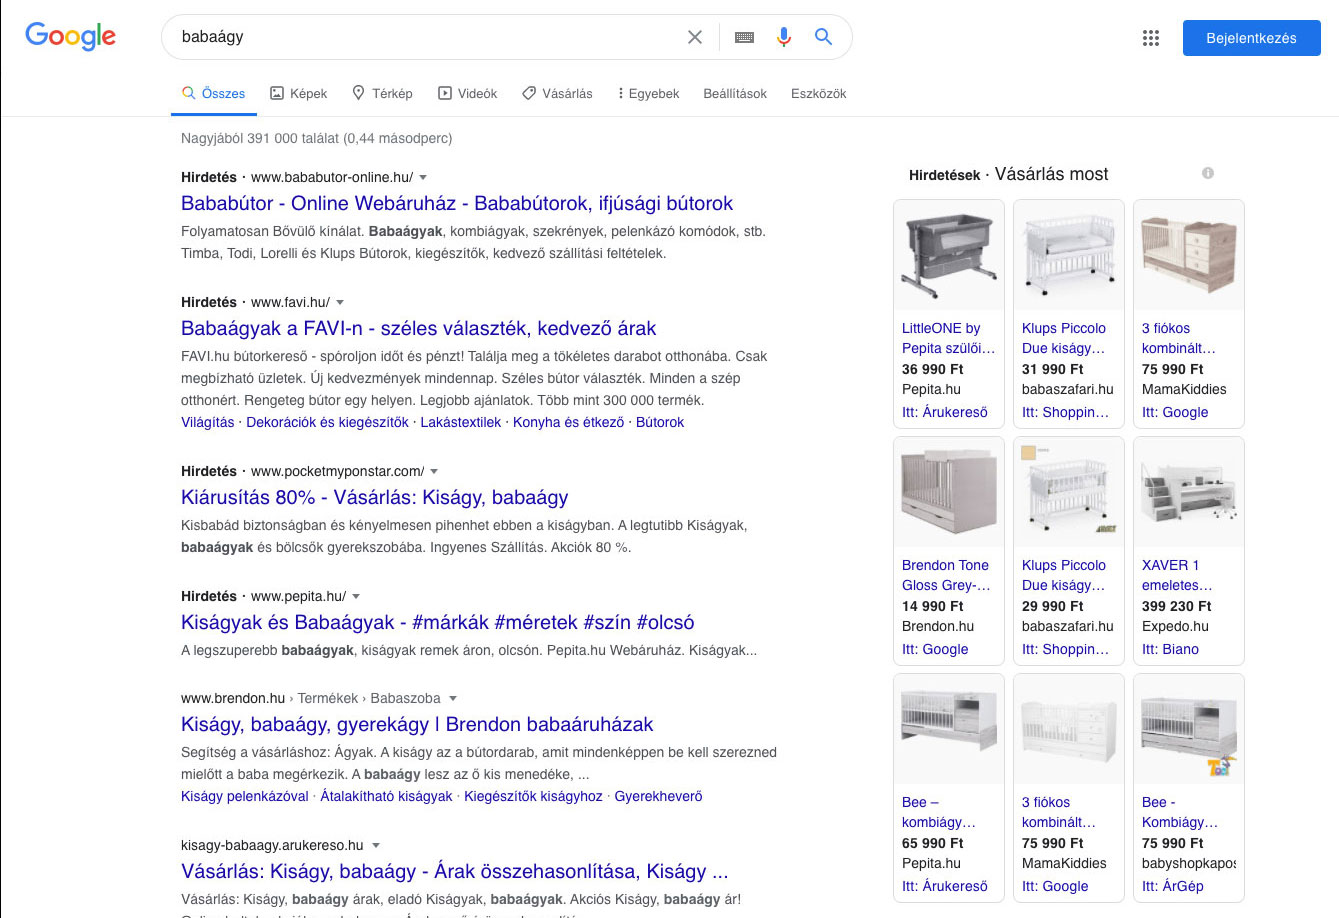Viewport: 1339px width, 918px height.
Task: Open Beállítások settings menu
Action: click(x=735, y=93)
